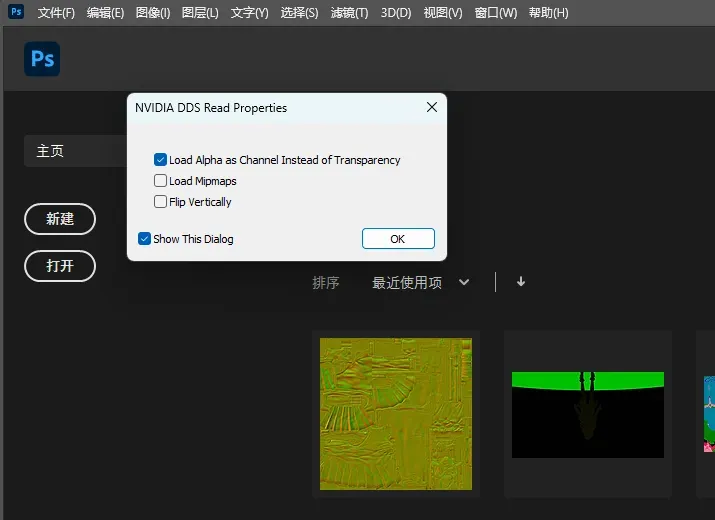715x520 pixels.
Task: Close the NVIDIA DDS Read Properties dialog
Action: point(432,108)
